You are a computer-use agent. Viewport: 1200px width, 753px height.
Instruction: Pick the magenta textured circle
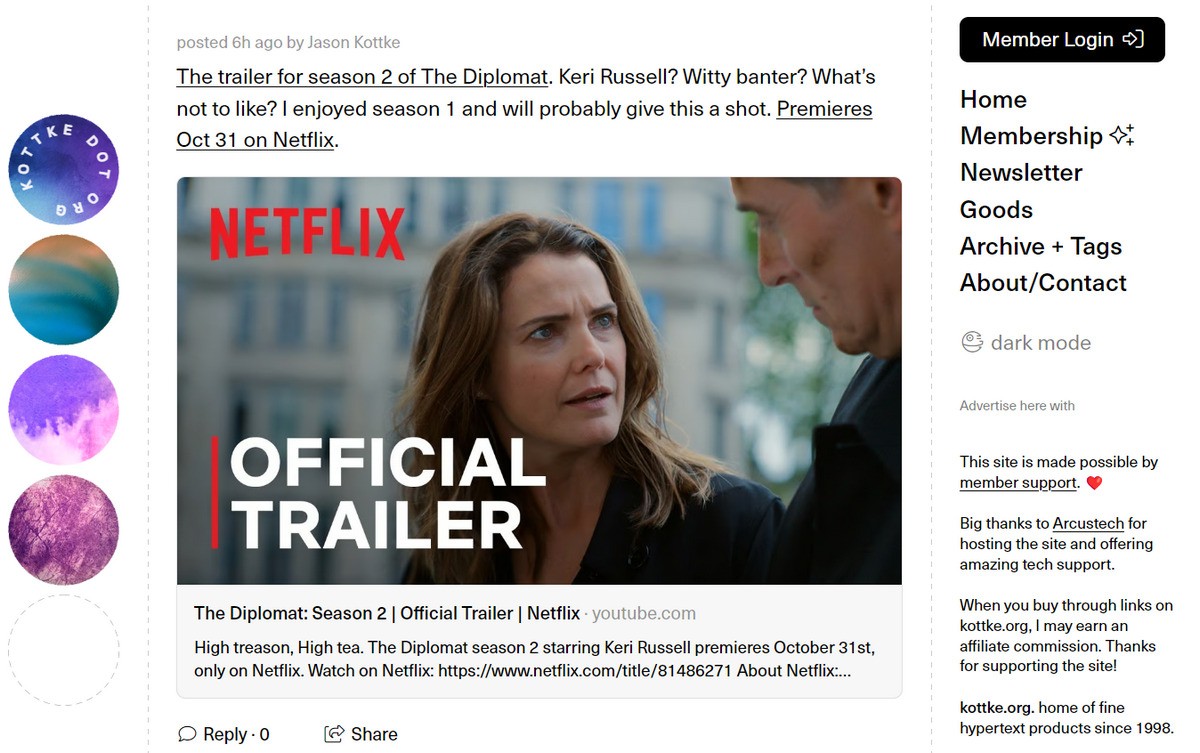click(64, 530)
